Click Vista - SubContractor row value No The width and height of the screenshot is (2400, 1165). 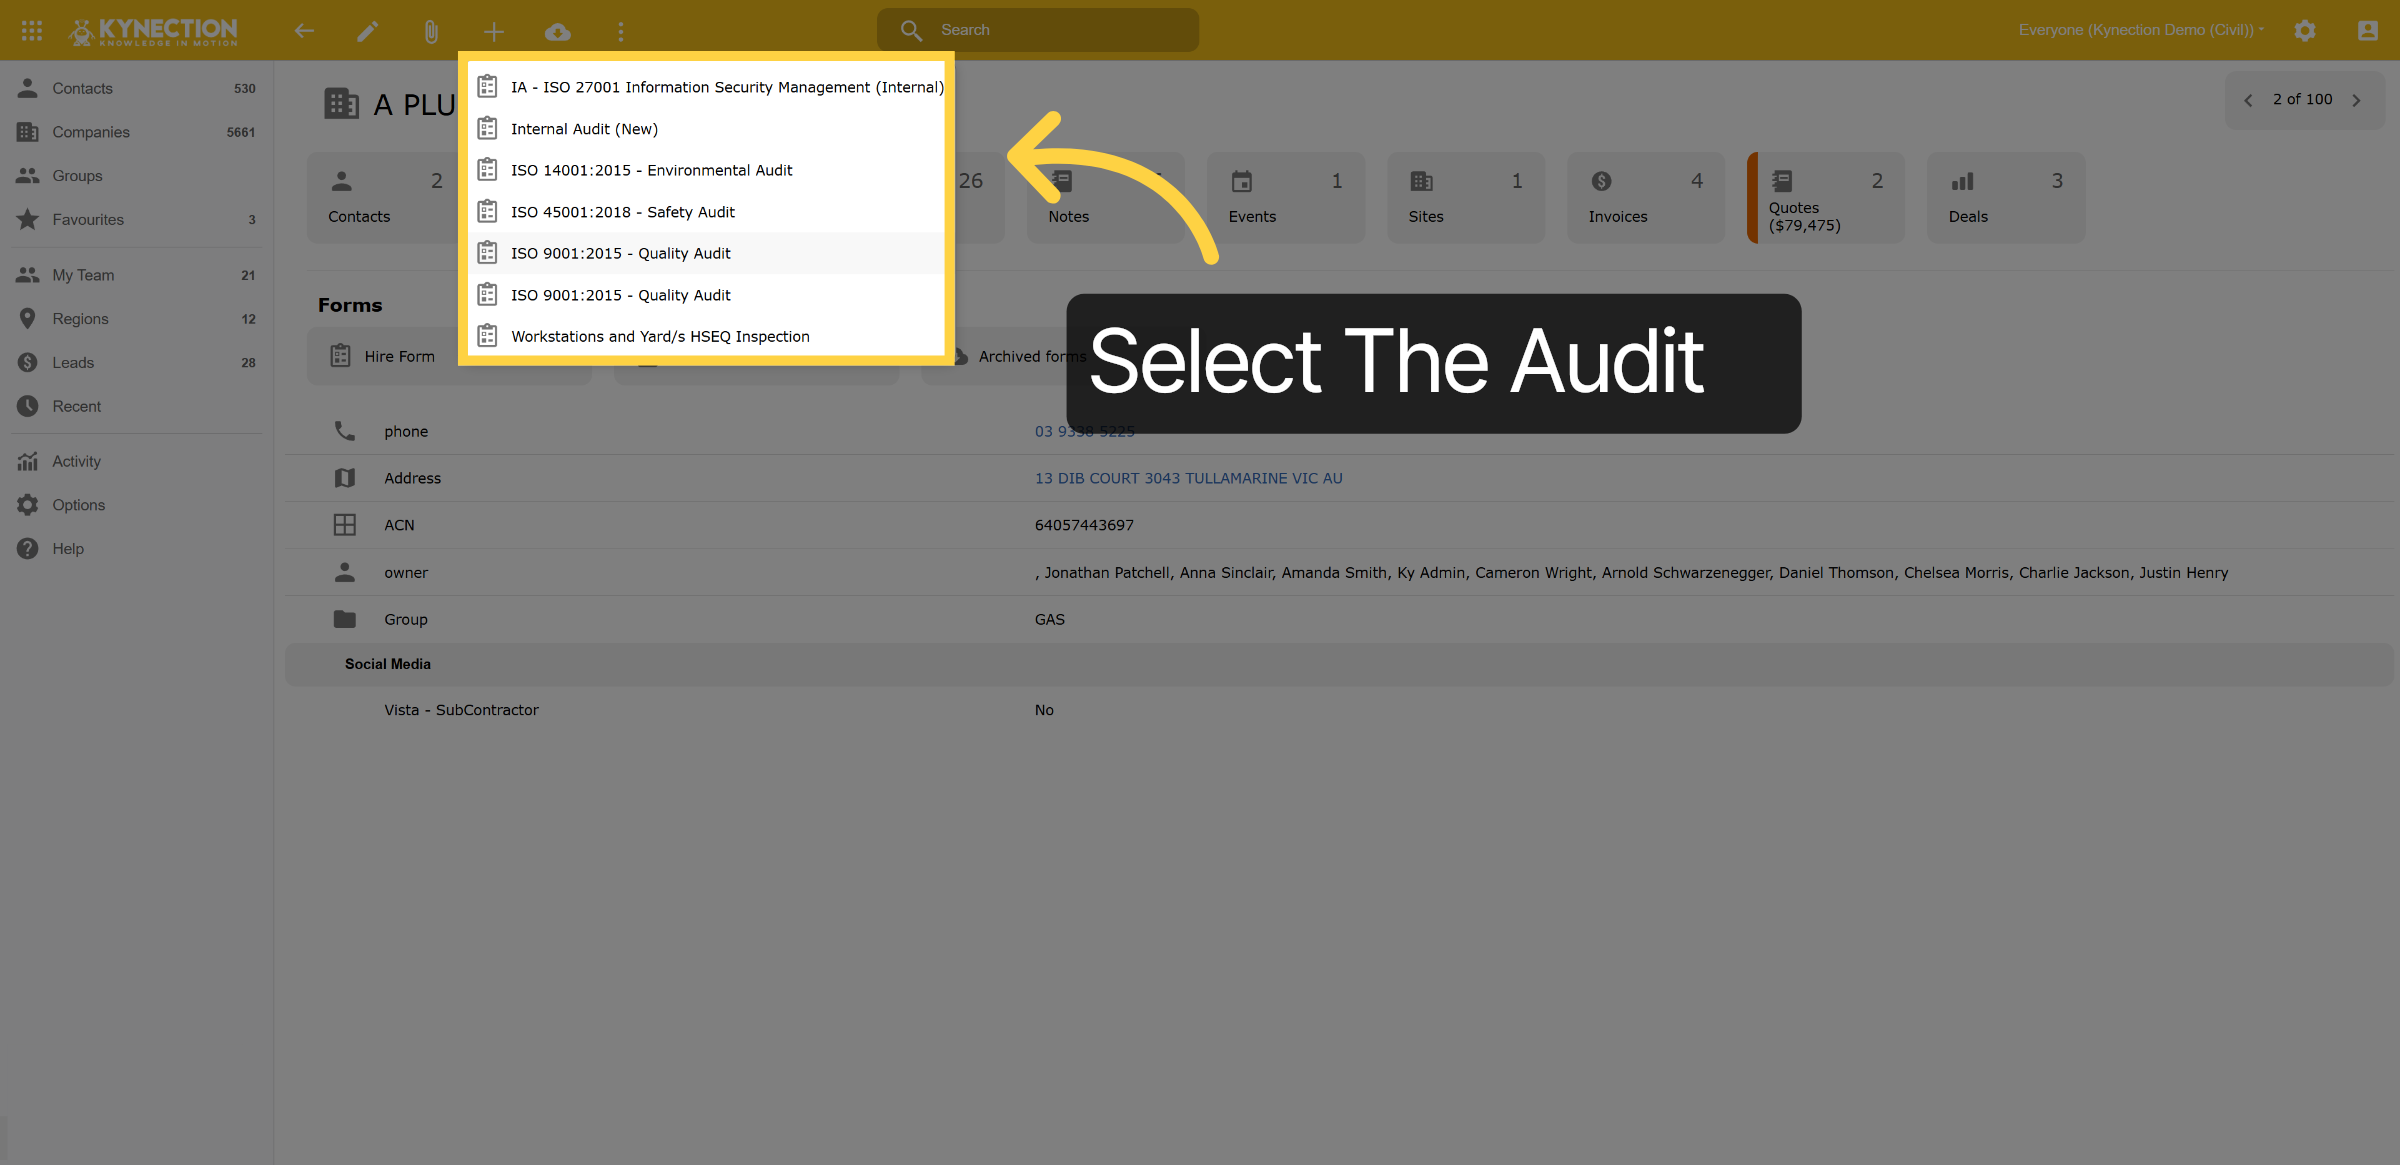[x=1044, y=710]
